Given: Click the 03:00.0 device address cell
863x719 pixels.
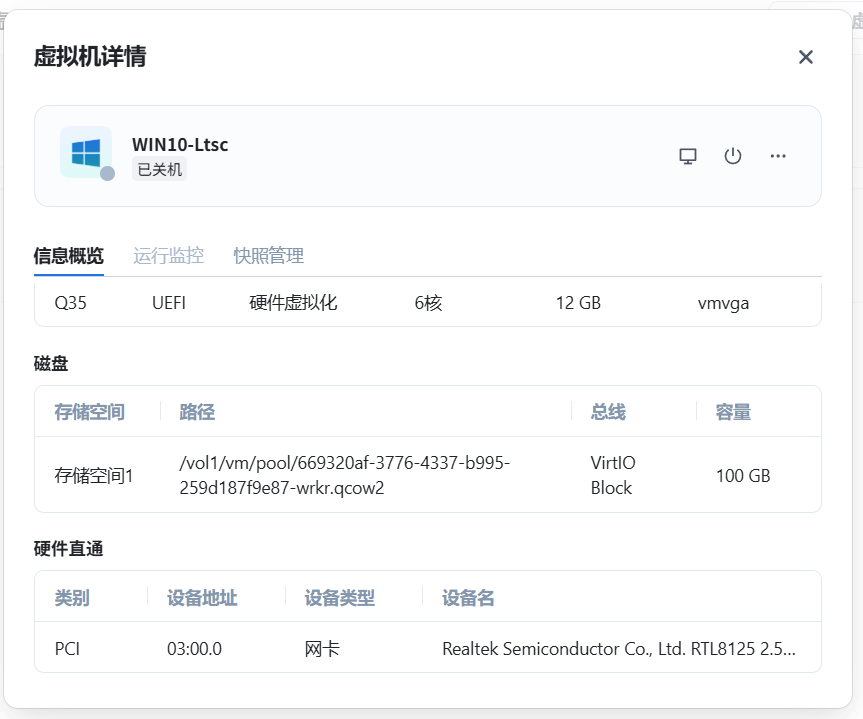Looking at the screenshot, I should 194,649.
